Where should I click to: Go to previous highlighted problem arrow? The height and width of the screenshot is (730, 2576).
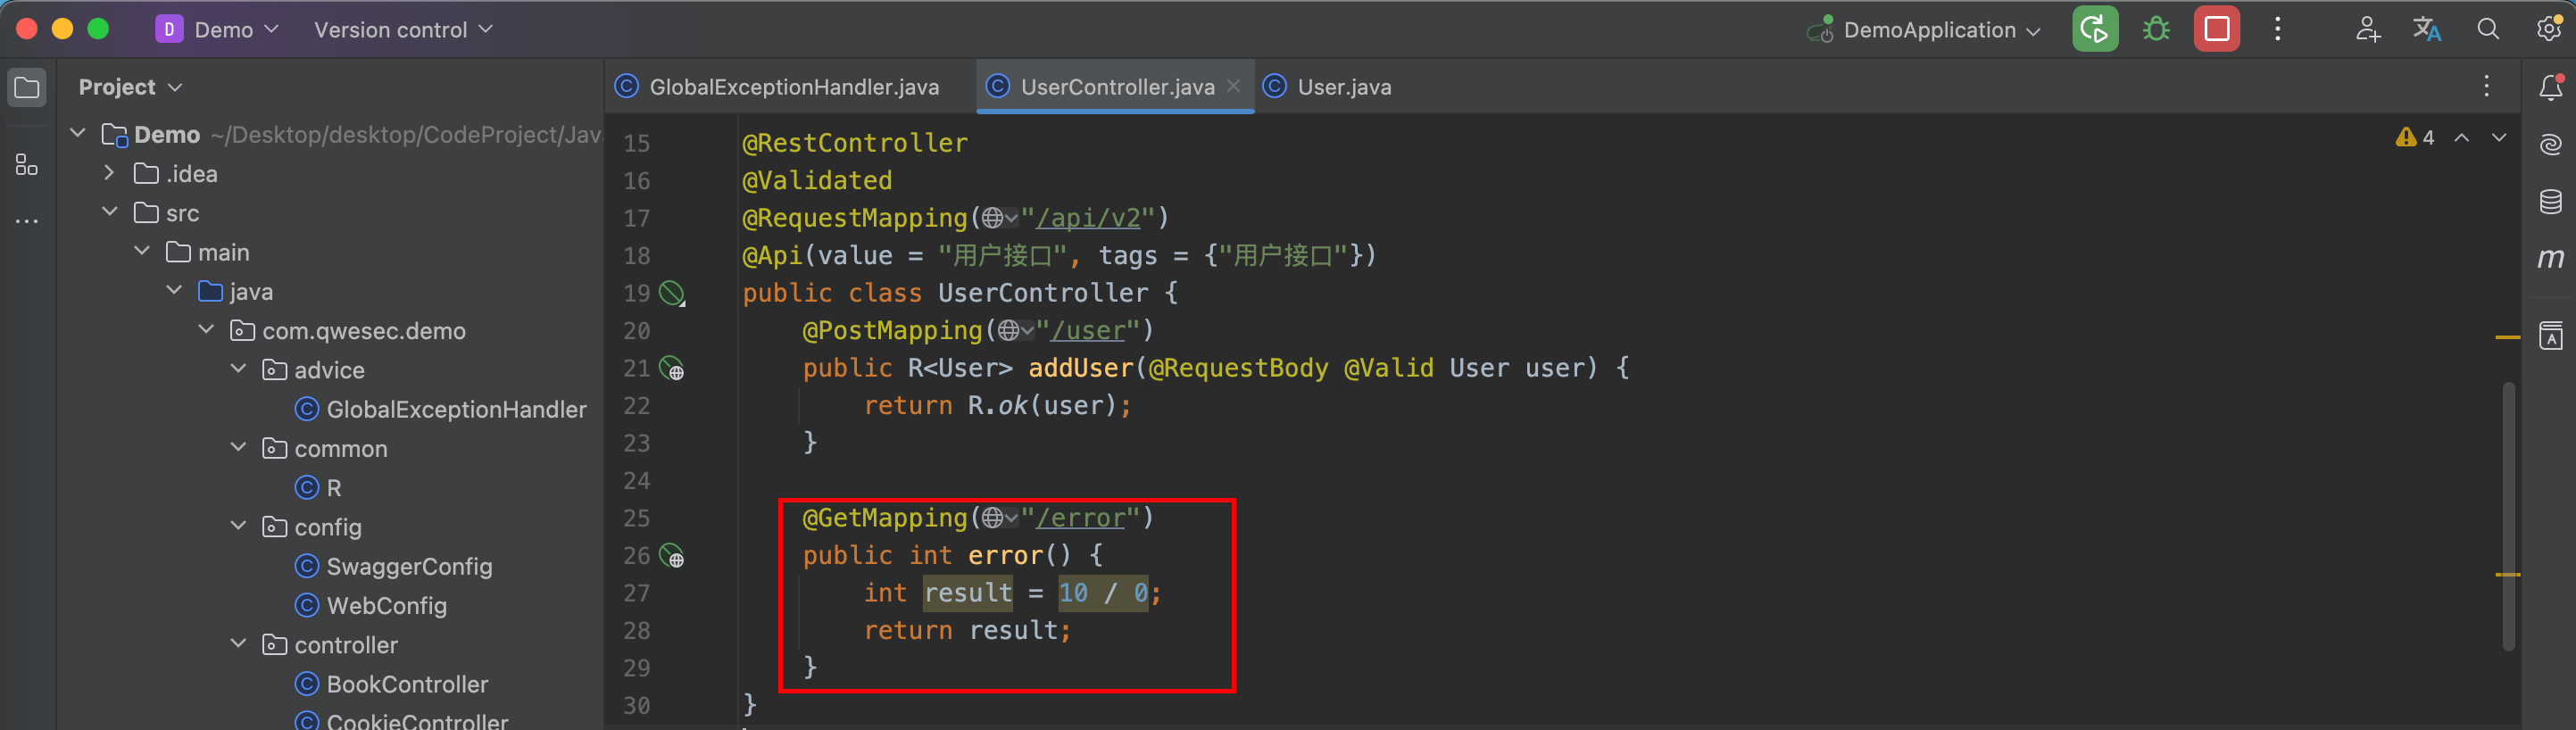pyautogui.click(x=2462, y=138)
